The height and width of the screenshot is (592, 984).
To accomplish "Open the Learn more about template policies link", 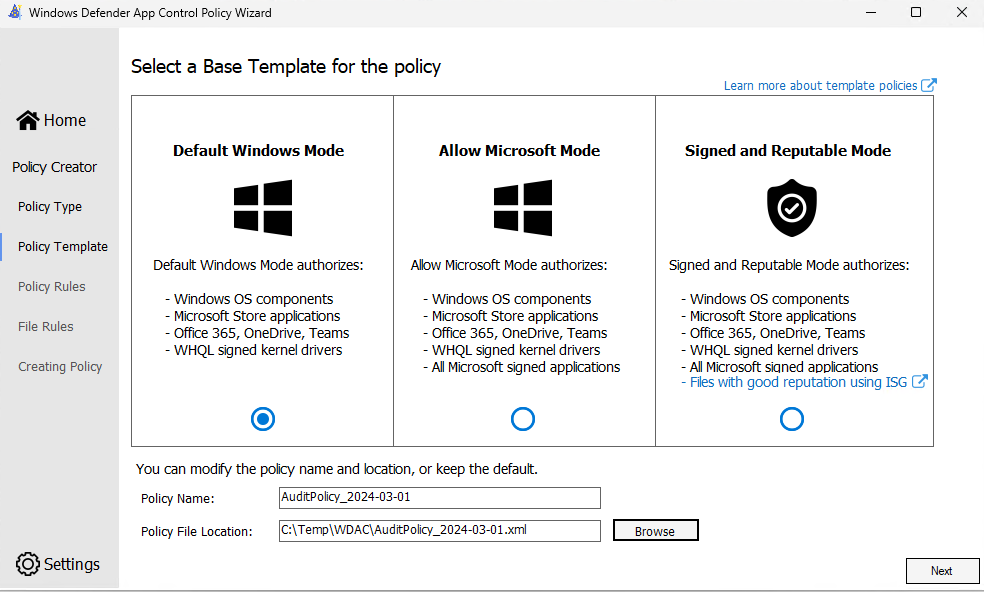I will [x=820, y=86].
